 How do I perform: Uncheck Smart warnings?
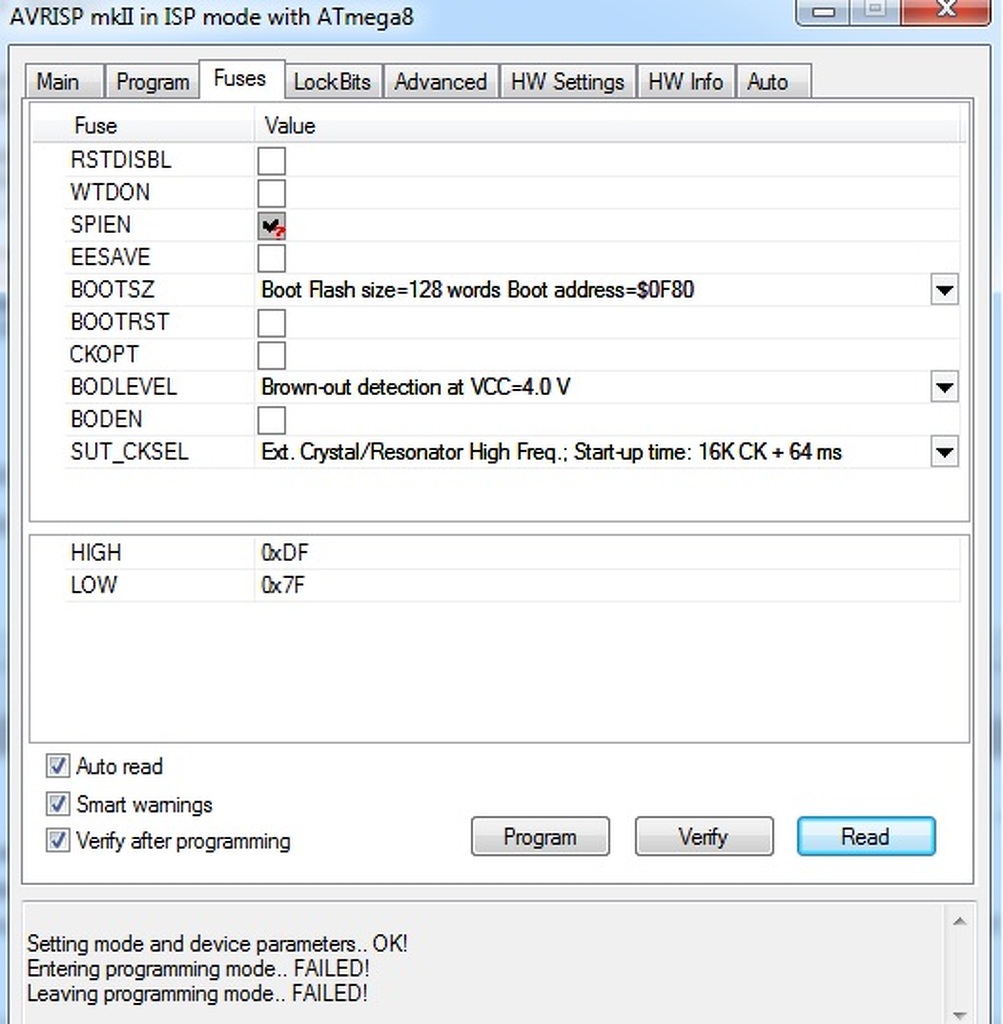pos(57,804)
